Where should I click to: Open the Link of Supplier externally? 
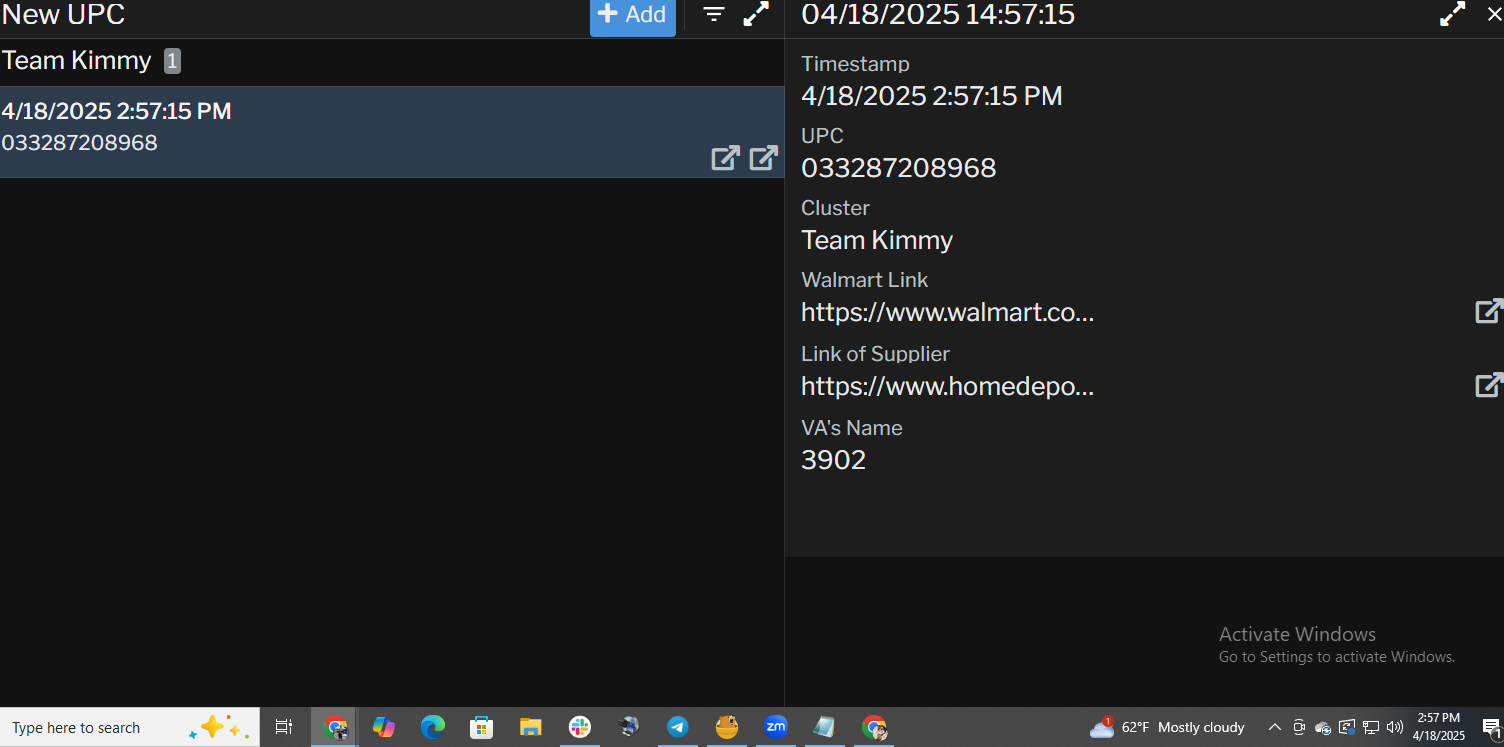[1488, 385]
